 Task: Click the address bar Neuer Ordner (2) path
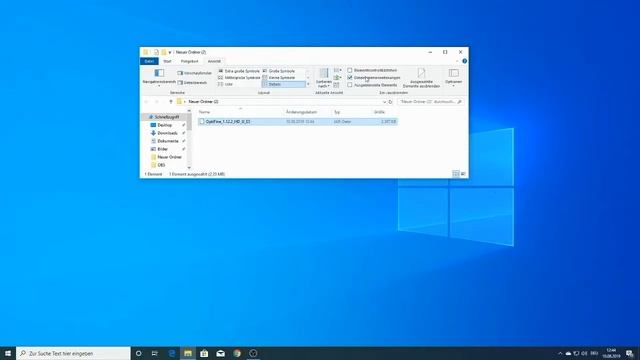(203, 102)
